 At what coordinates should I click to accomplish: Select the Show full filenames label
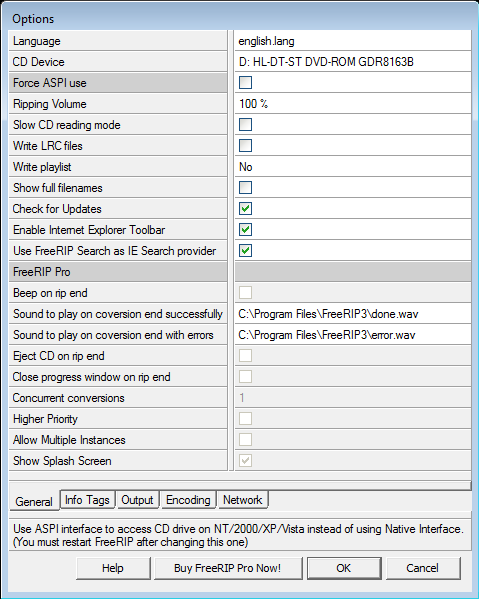coord(118,188)
